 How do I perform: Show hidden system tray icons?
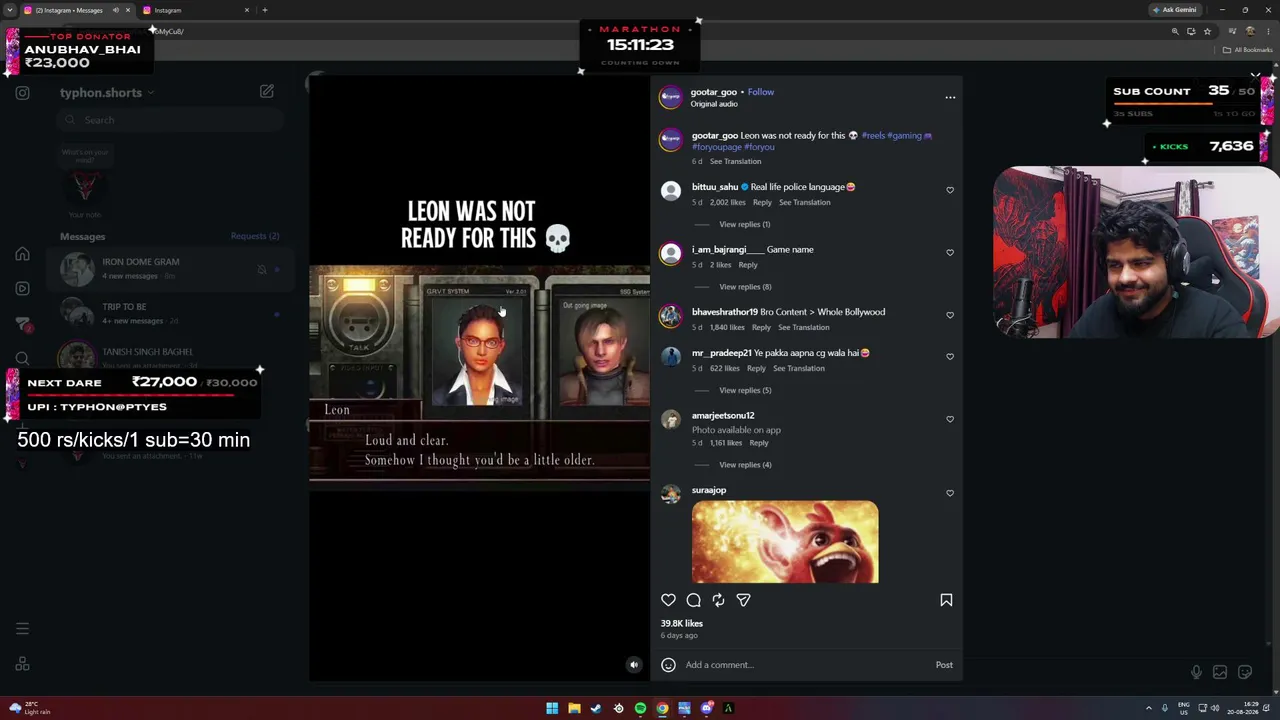point(1149,708)
